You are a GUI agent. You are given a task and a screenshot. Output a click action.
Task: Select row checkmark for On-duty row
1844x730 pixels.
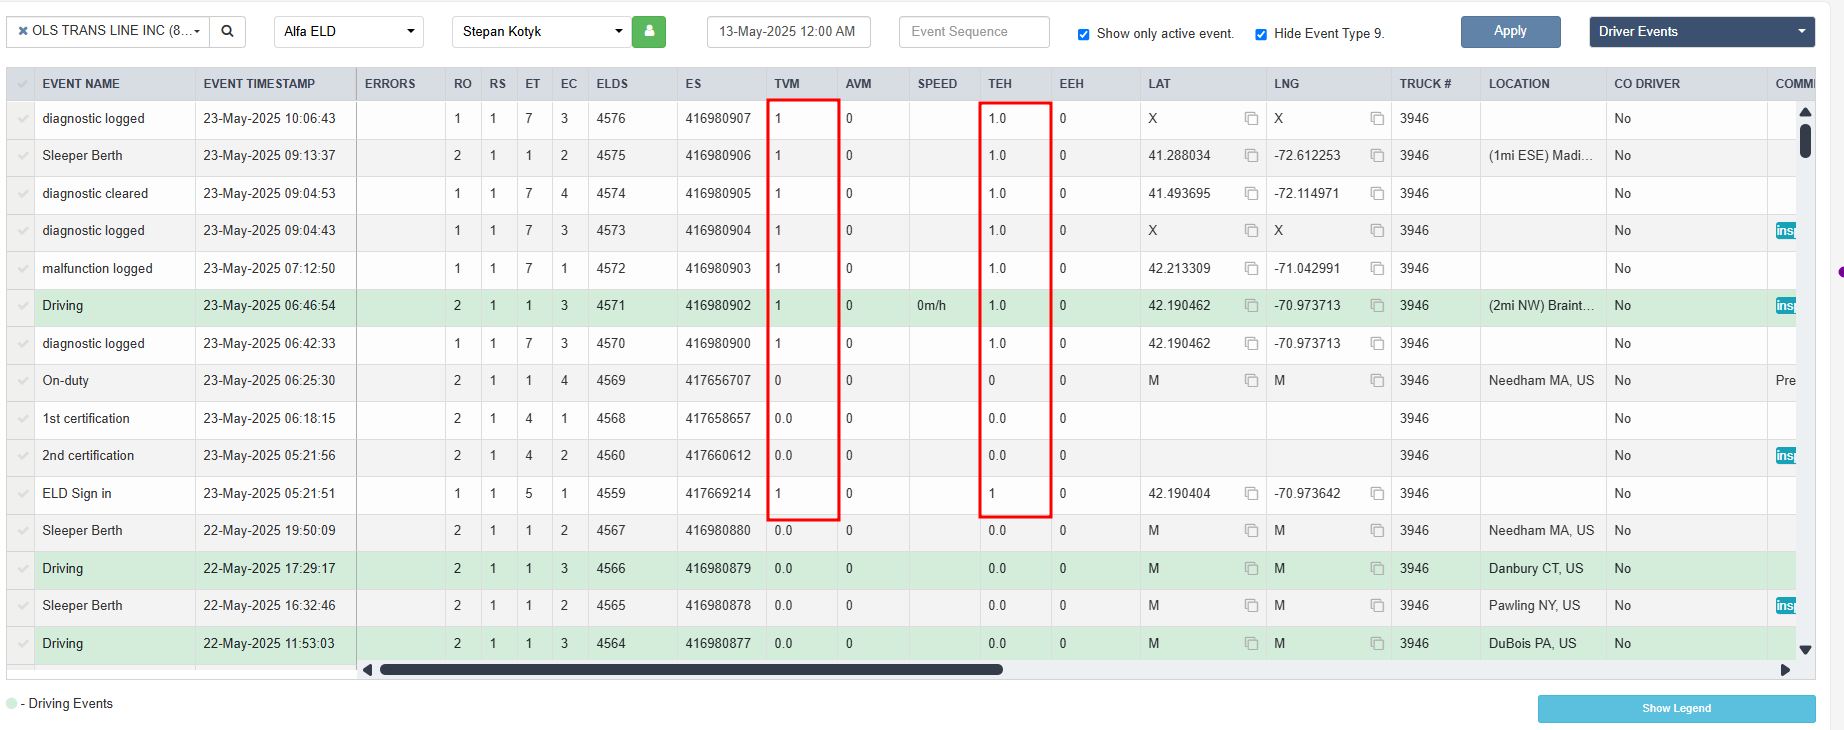pyautogui.click(x=22, y=381)
